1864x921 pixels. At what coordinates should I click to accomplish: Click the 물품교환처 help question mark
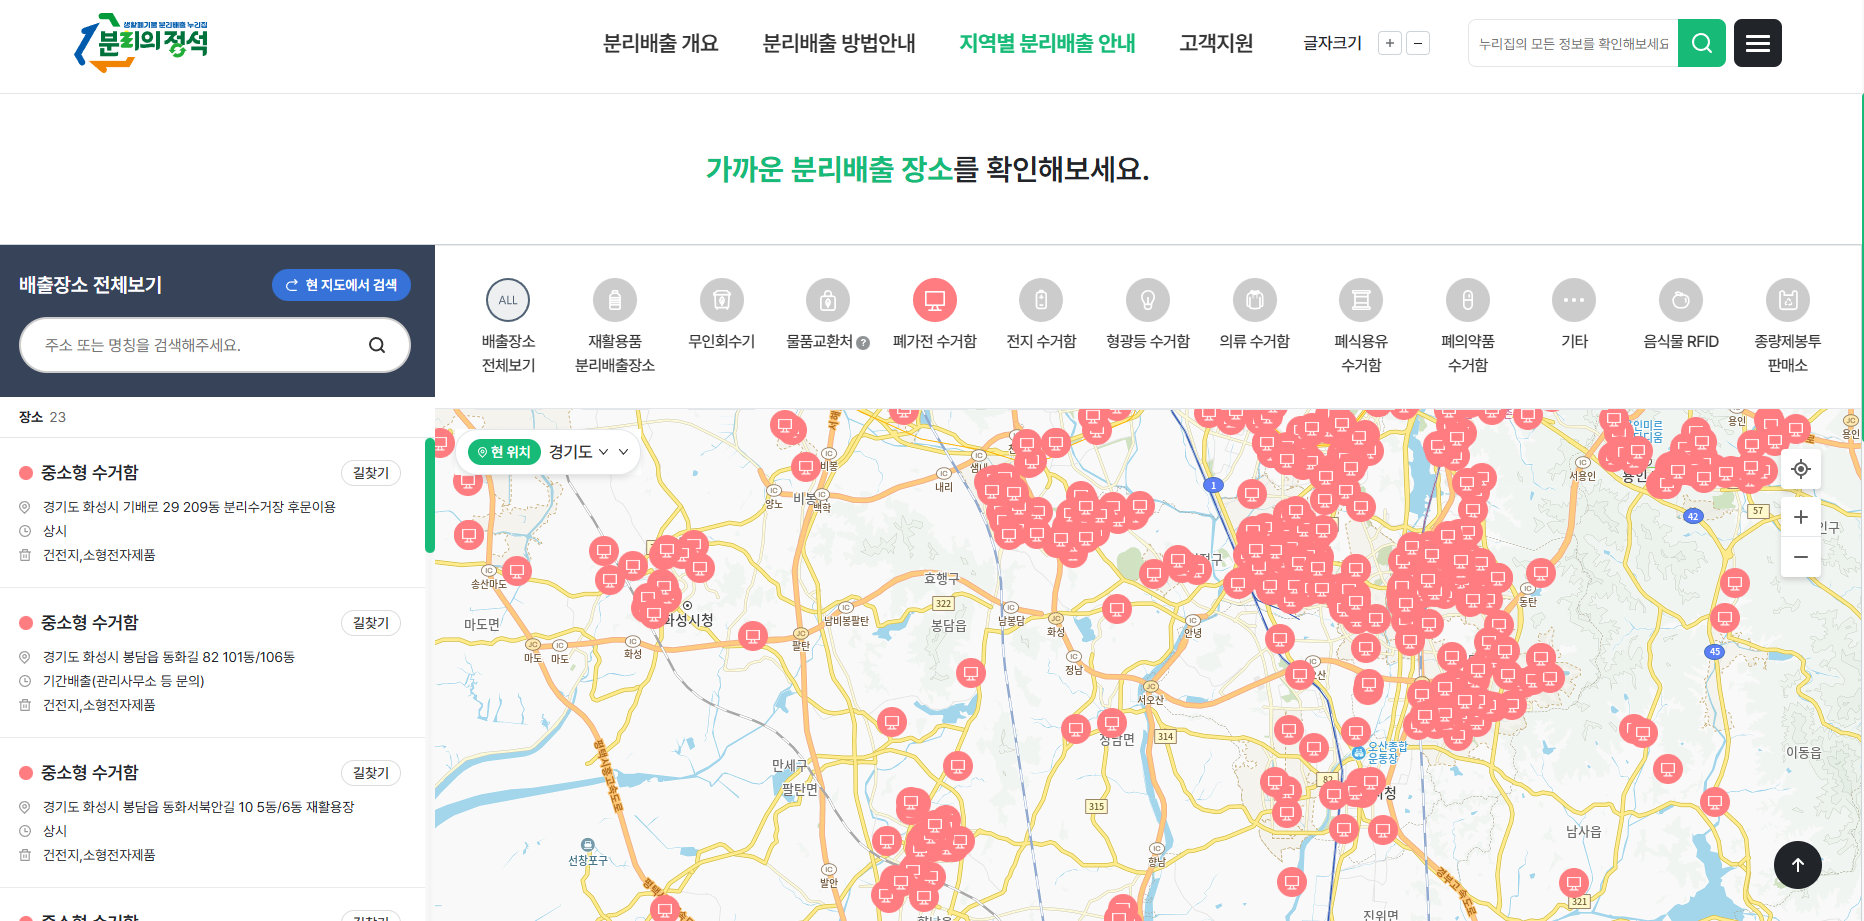click(863, 343)
